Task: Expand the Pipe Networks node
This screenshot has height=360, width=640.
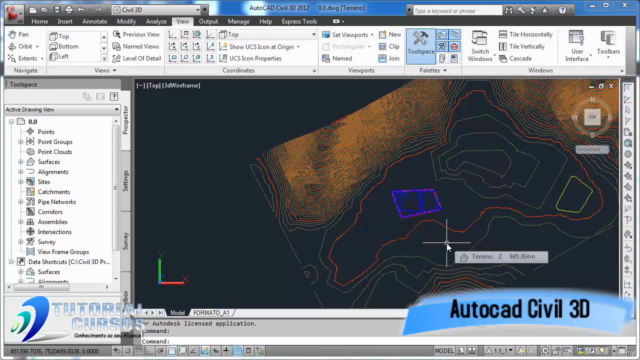Action: click(20, 202)
